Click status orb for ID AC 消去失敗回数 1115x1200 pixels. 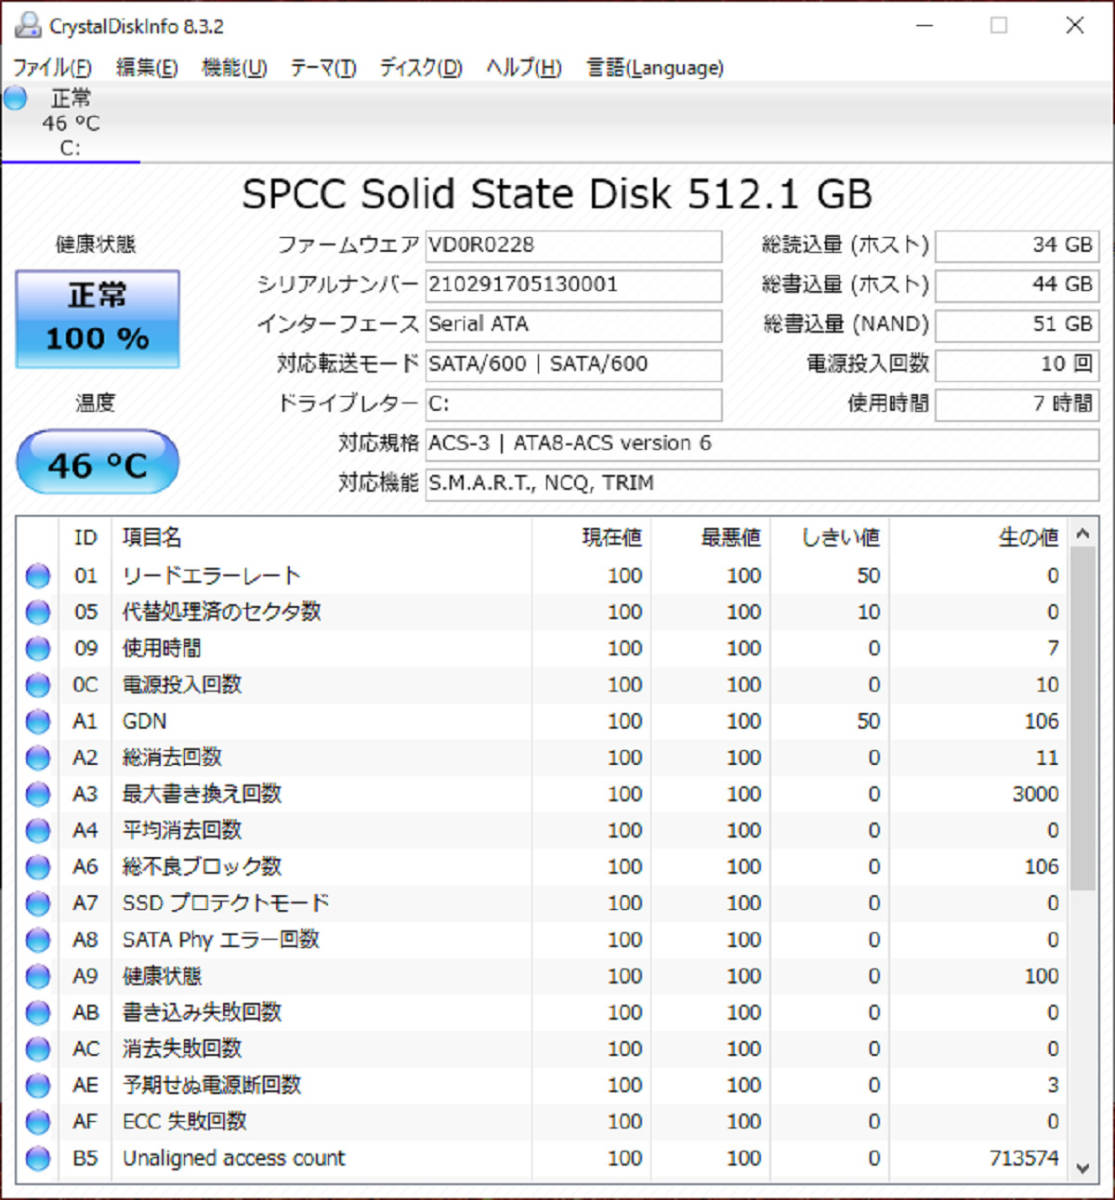38,1049
